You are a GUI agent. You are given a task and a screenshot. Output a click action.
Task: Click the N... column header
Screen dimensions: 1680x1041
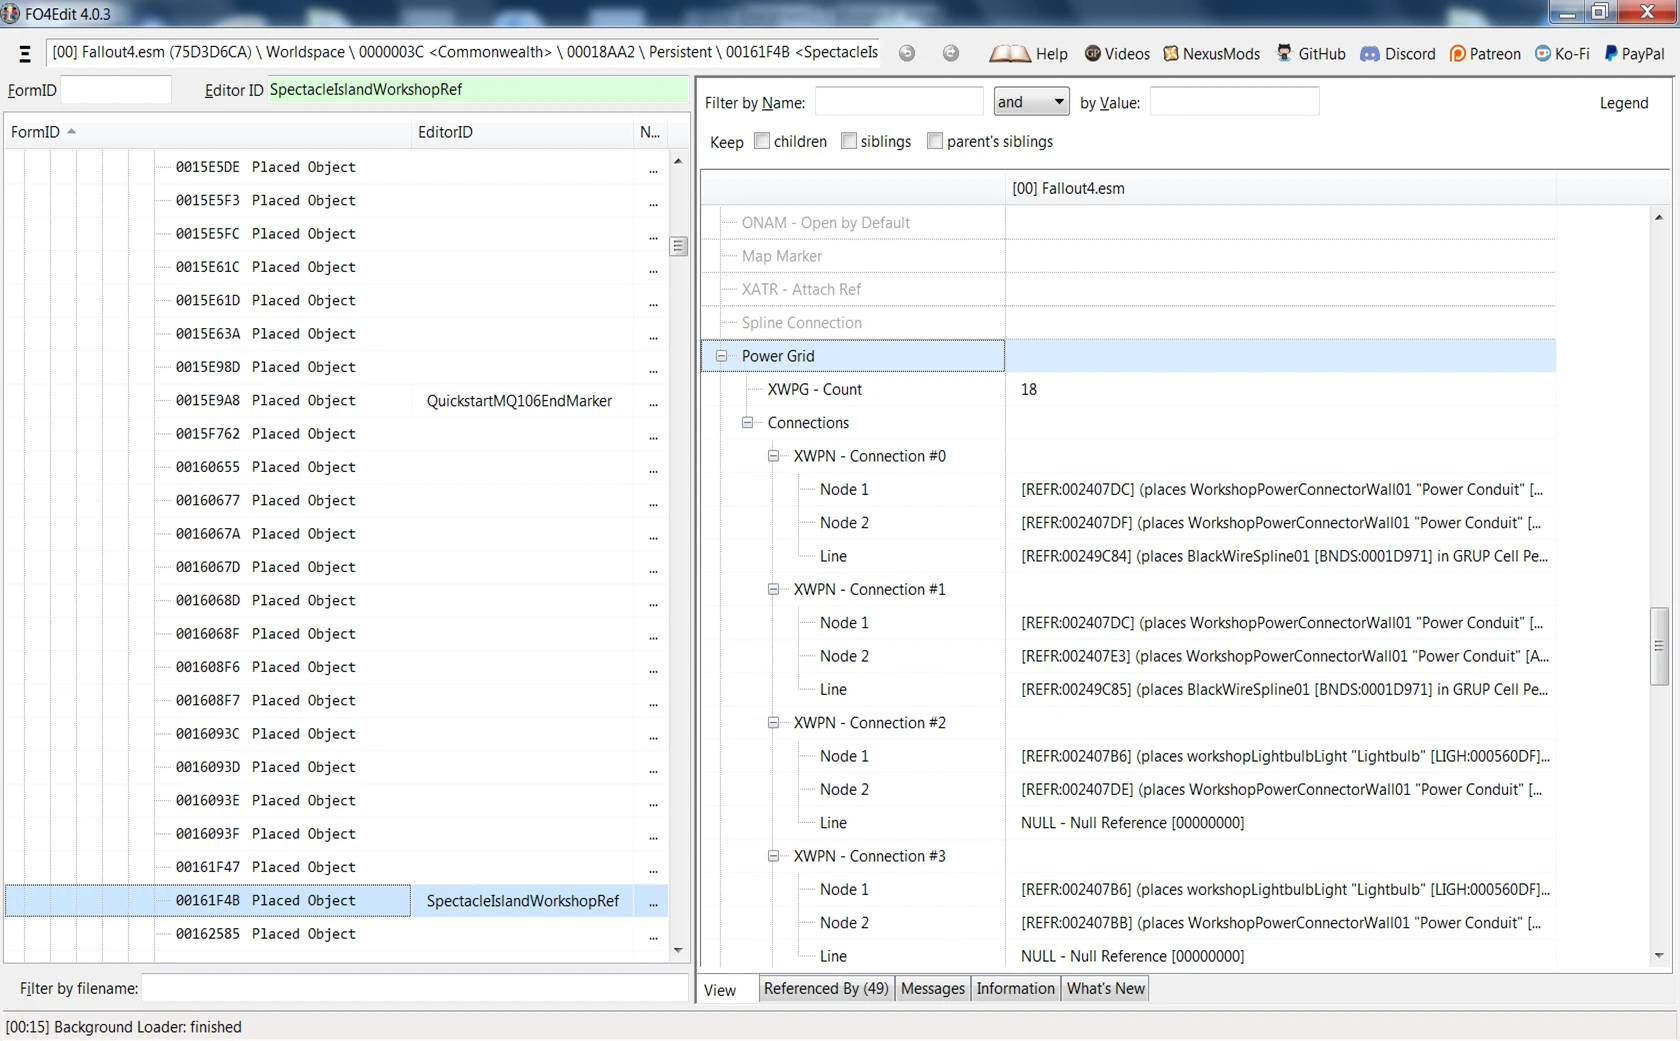650,132
